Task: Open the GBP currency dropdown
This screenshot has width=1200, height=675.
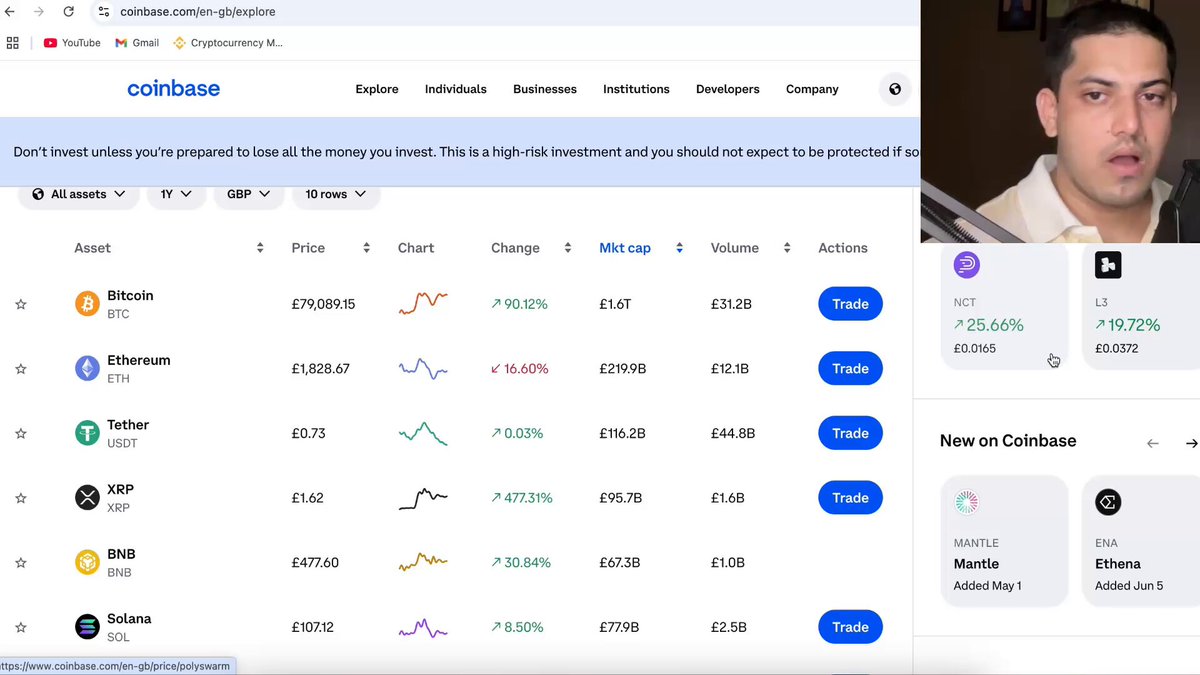Action: coord(249,194)
